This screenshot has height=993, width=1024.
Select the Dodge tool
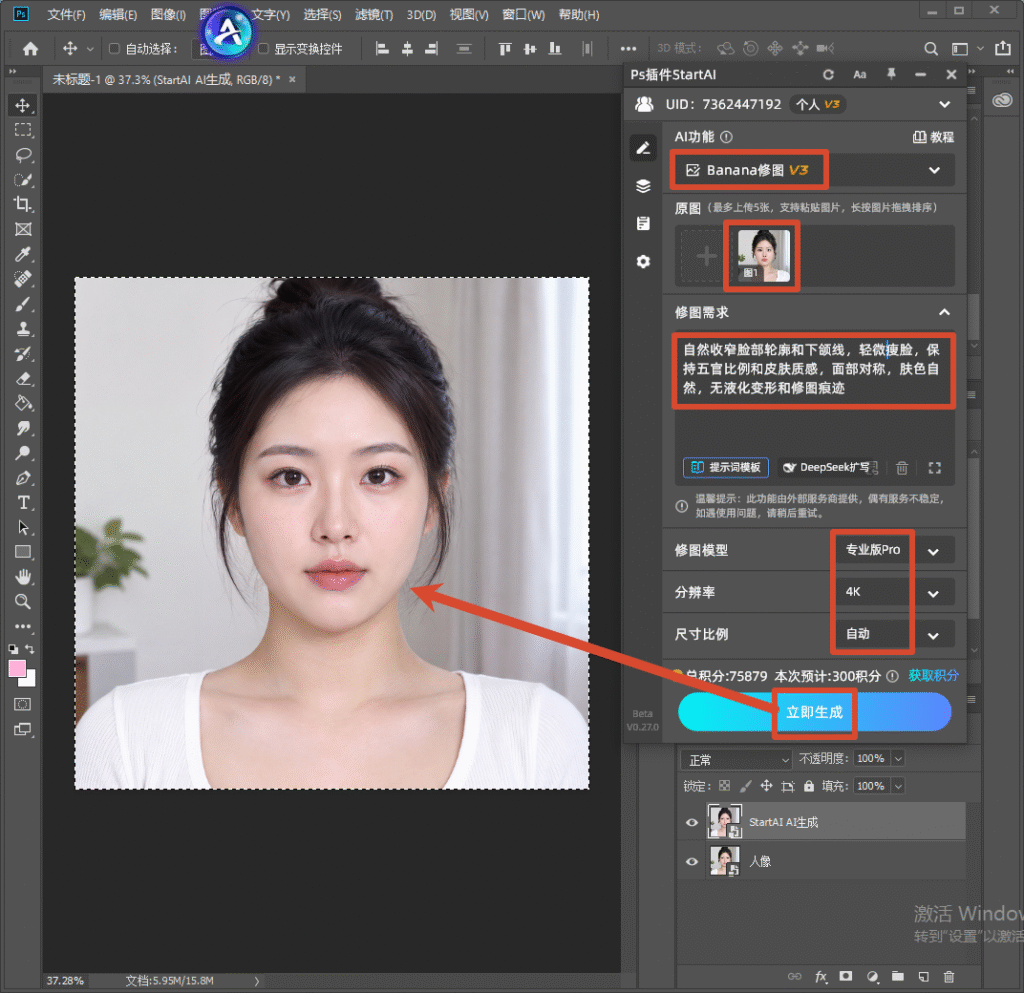coord(23,452)
